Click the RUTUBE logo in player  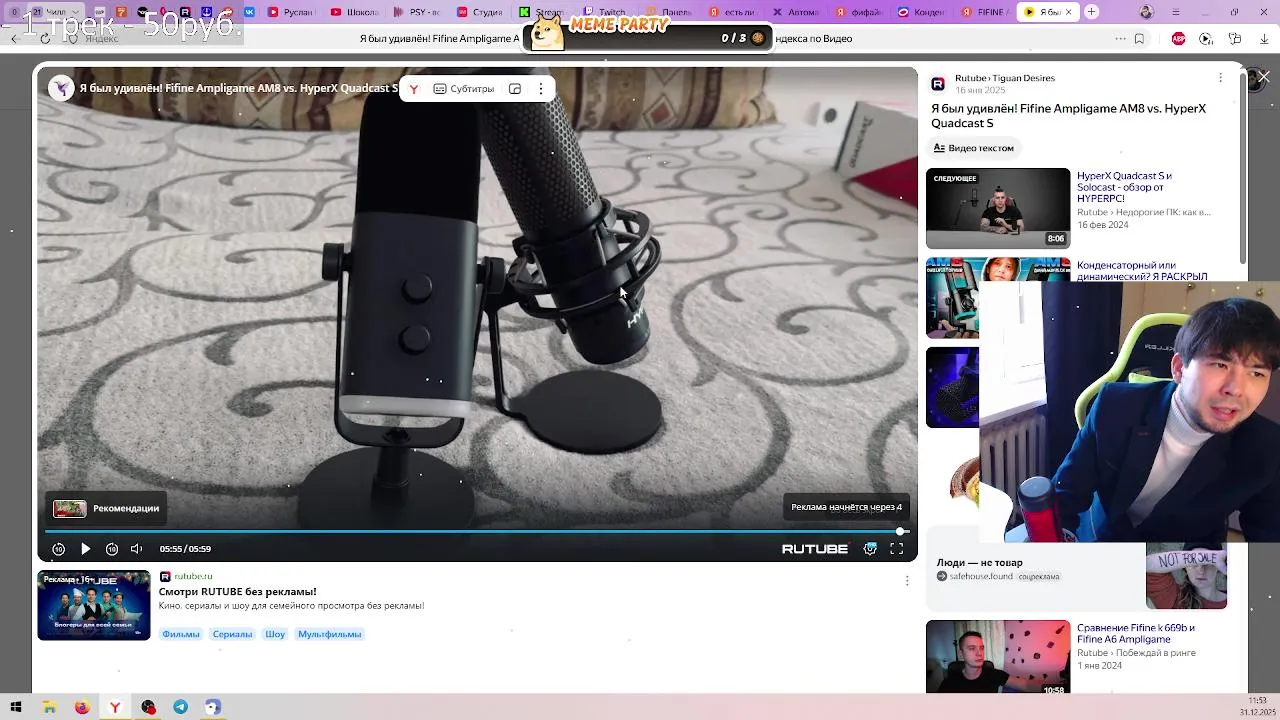[x=815, y=549]
